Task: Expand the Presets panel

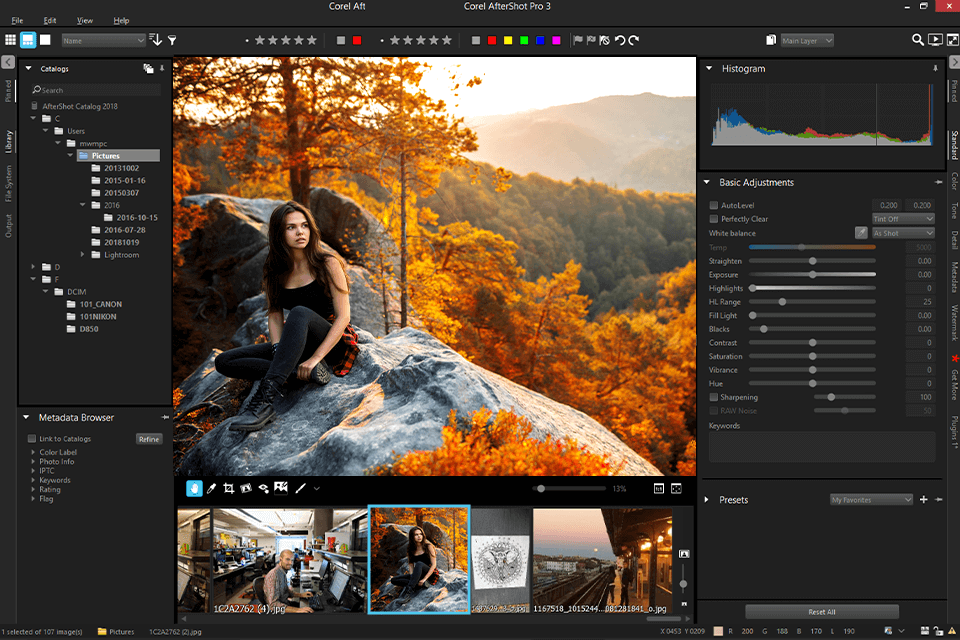Action: 707,500
